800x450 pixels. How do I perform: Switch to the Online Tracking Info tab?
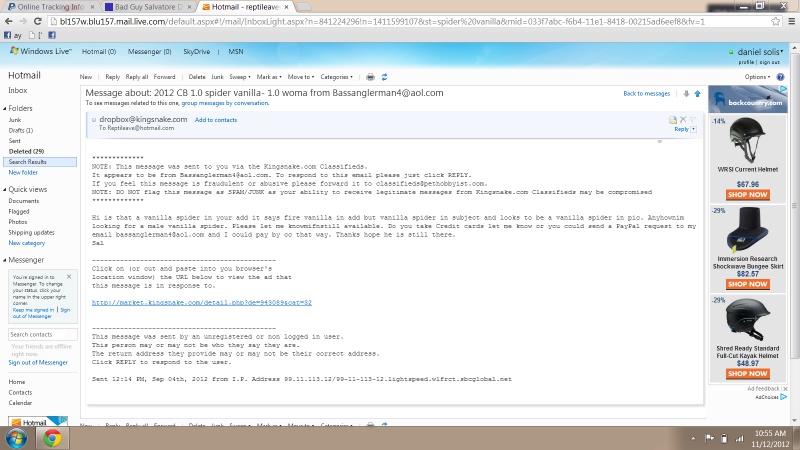(x=50, y=7)
